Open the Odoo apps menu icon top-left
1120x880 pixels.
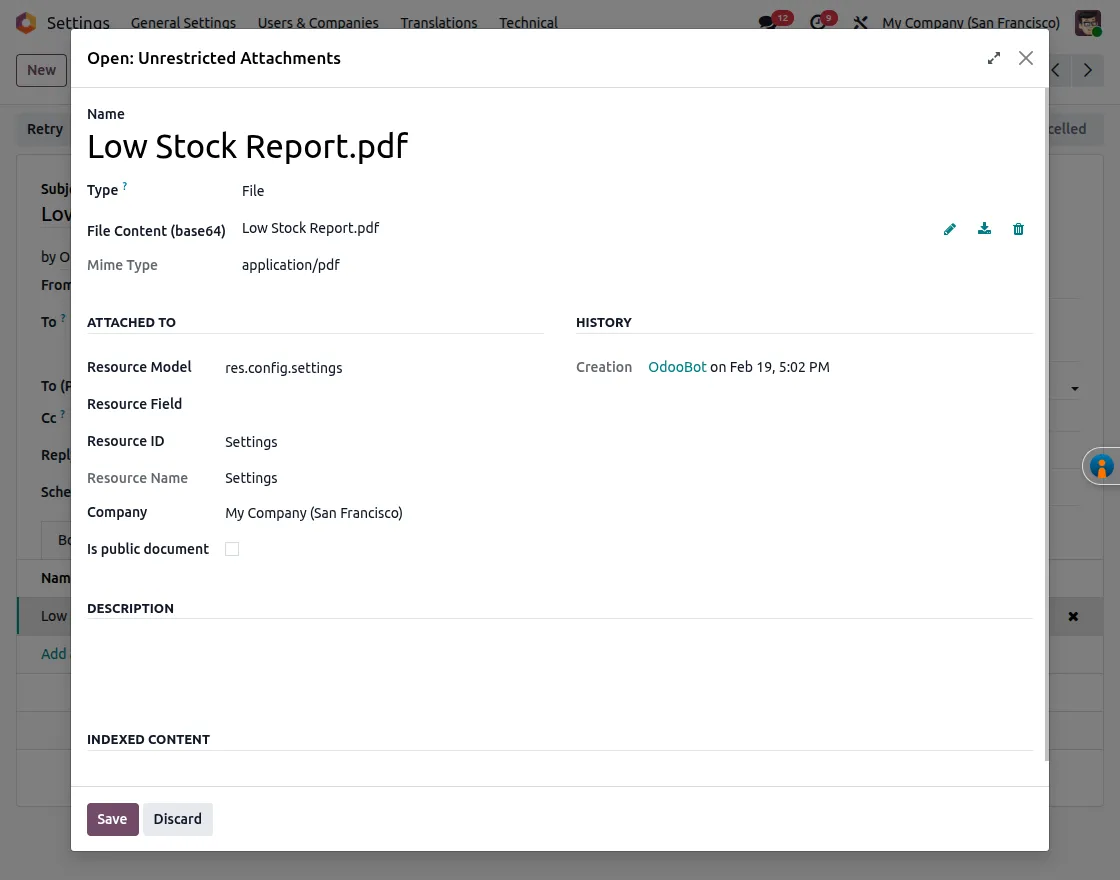(x=26, y=20)
